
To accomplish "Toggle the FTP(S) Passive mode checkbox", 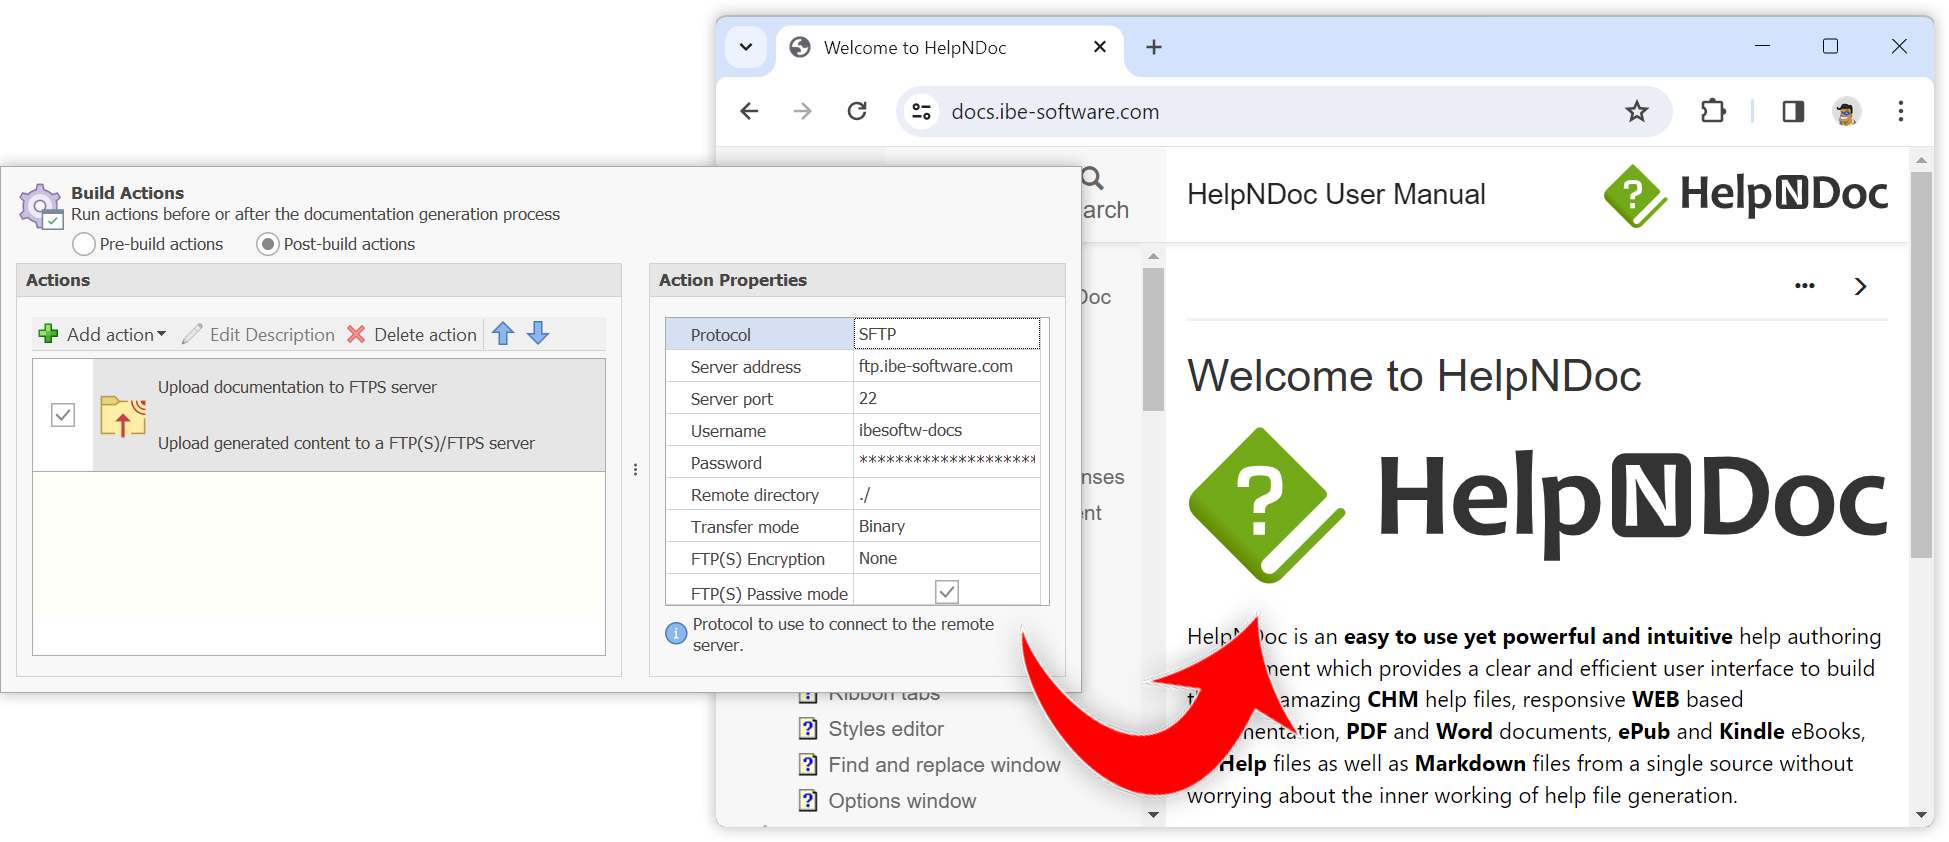I will 947,592.
